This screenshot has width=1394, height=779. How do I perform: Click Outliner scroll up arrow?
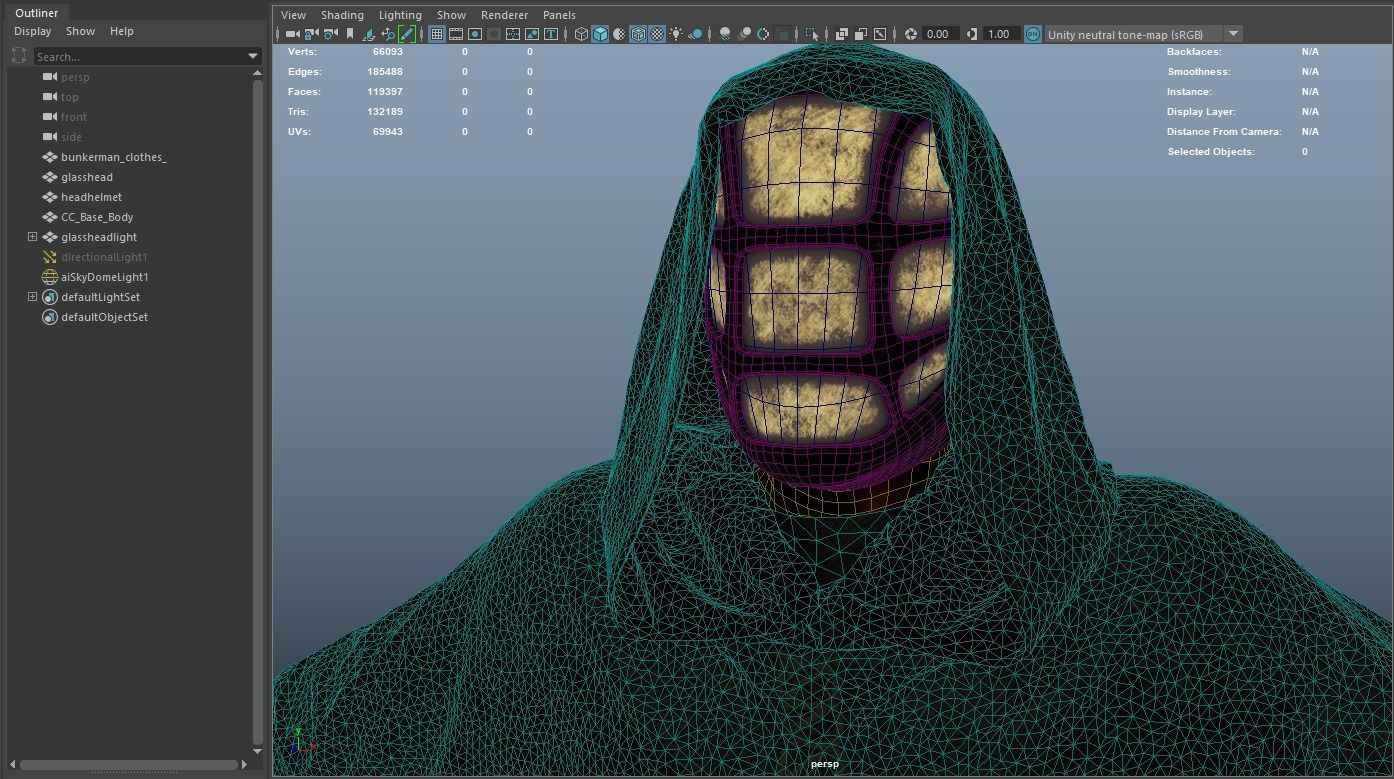(x=257, y=73)
